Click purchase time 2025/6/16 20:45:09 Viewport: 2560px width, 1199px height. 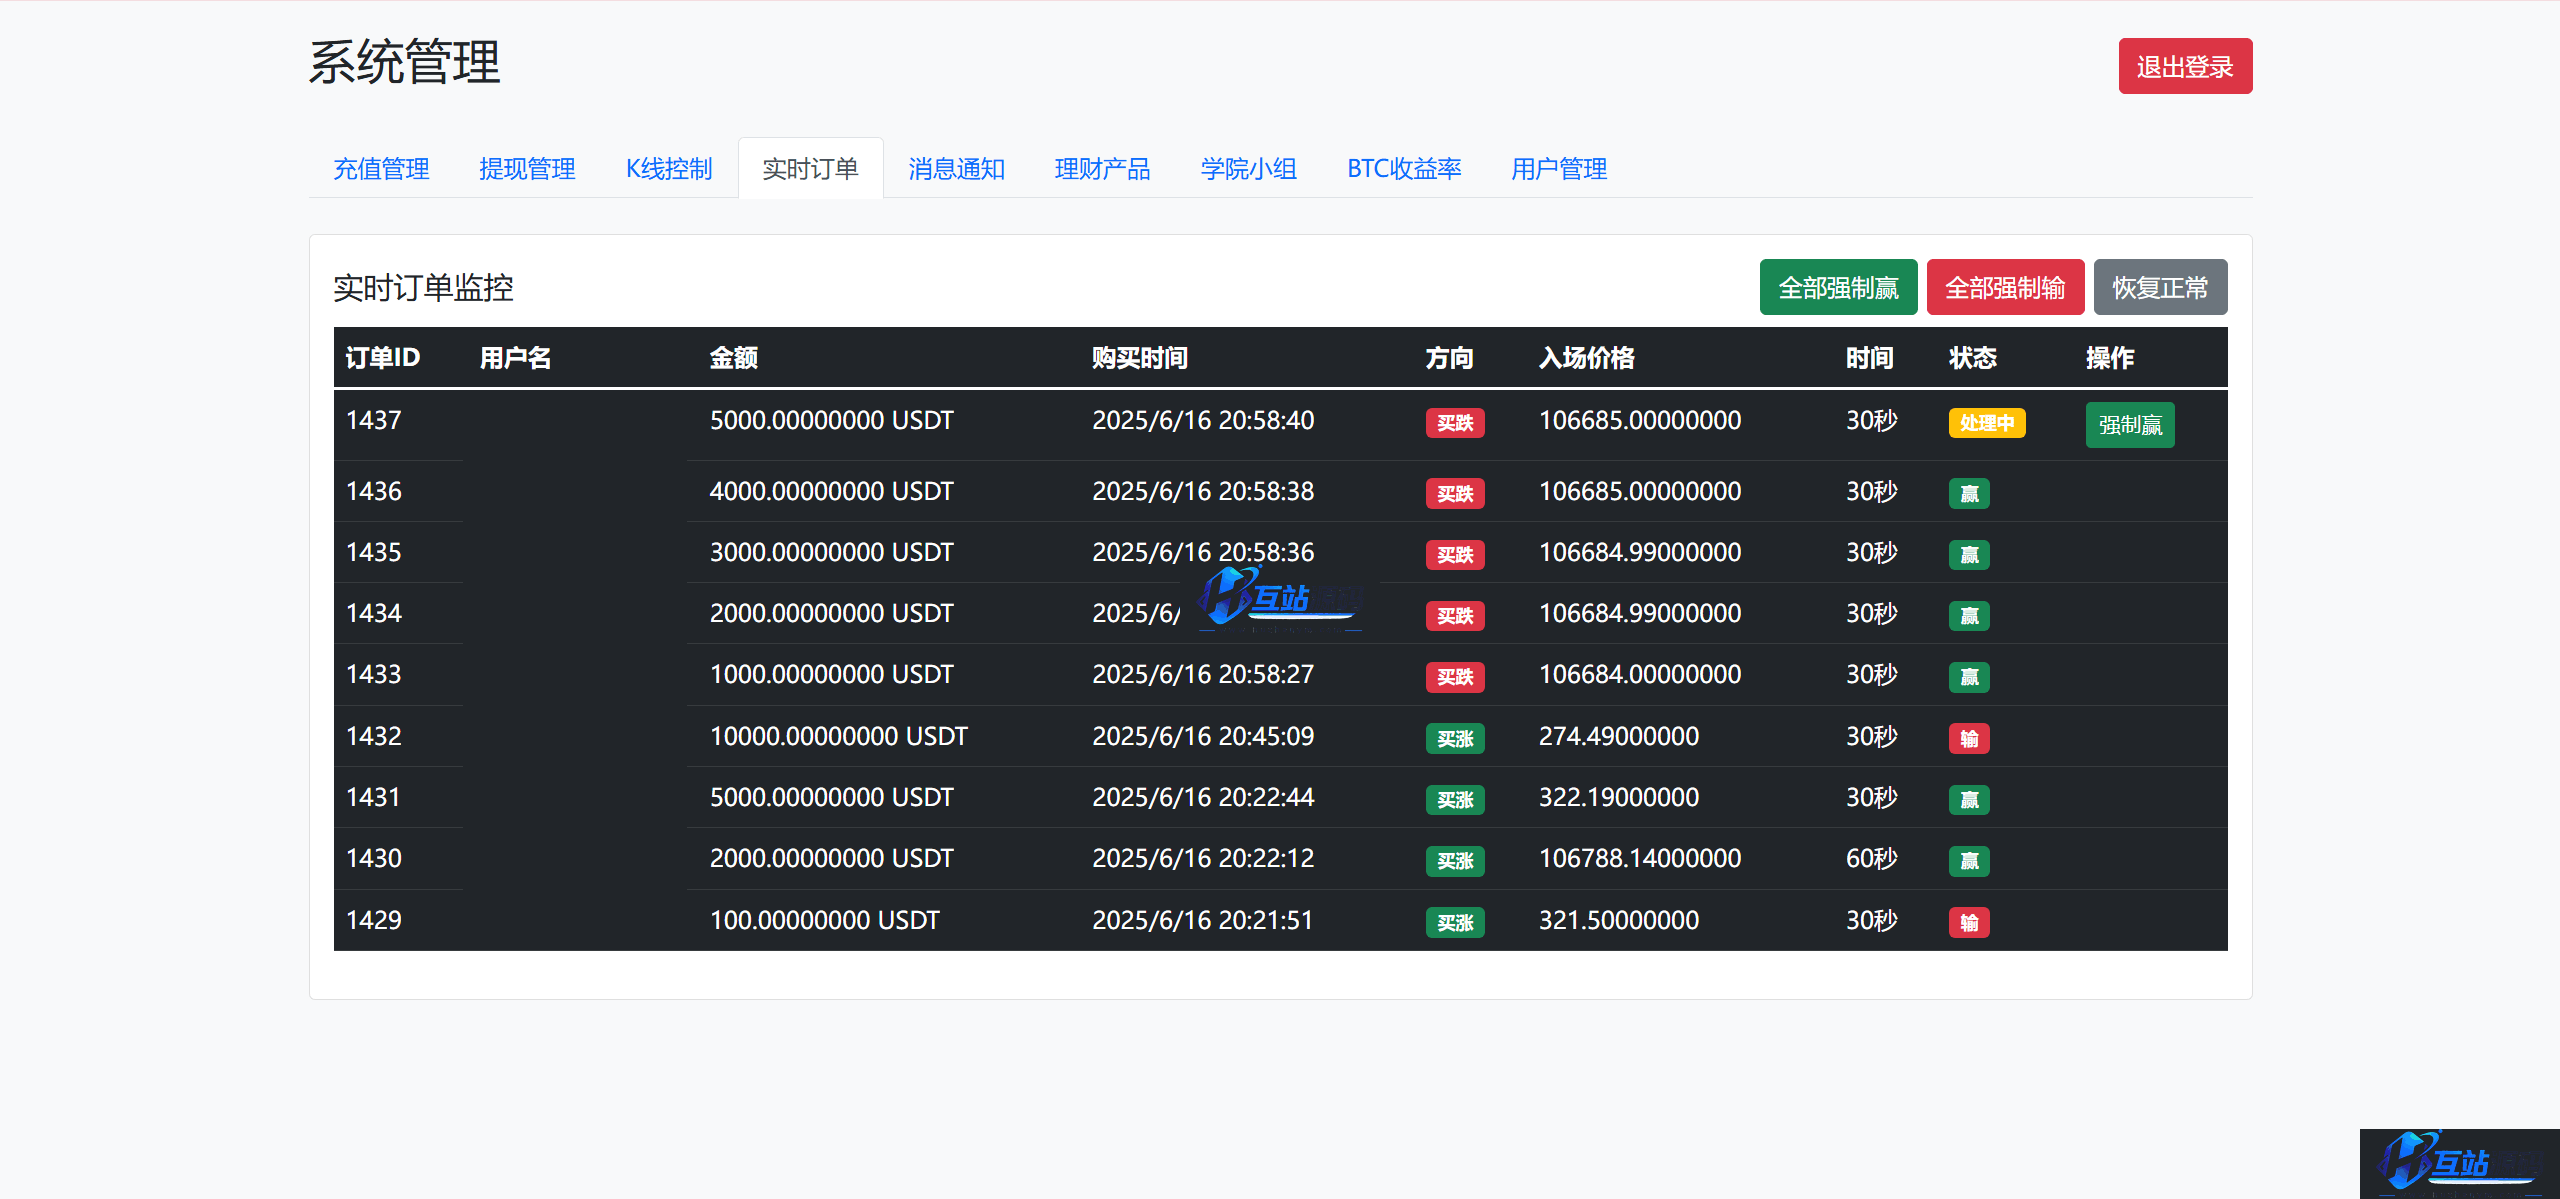tap(1203, 736)
